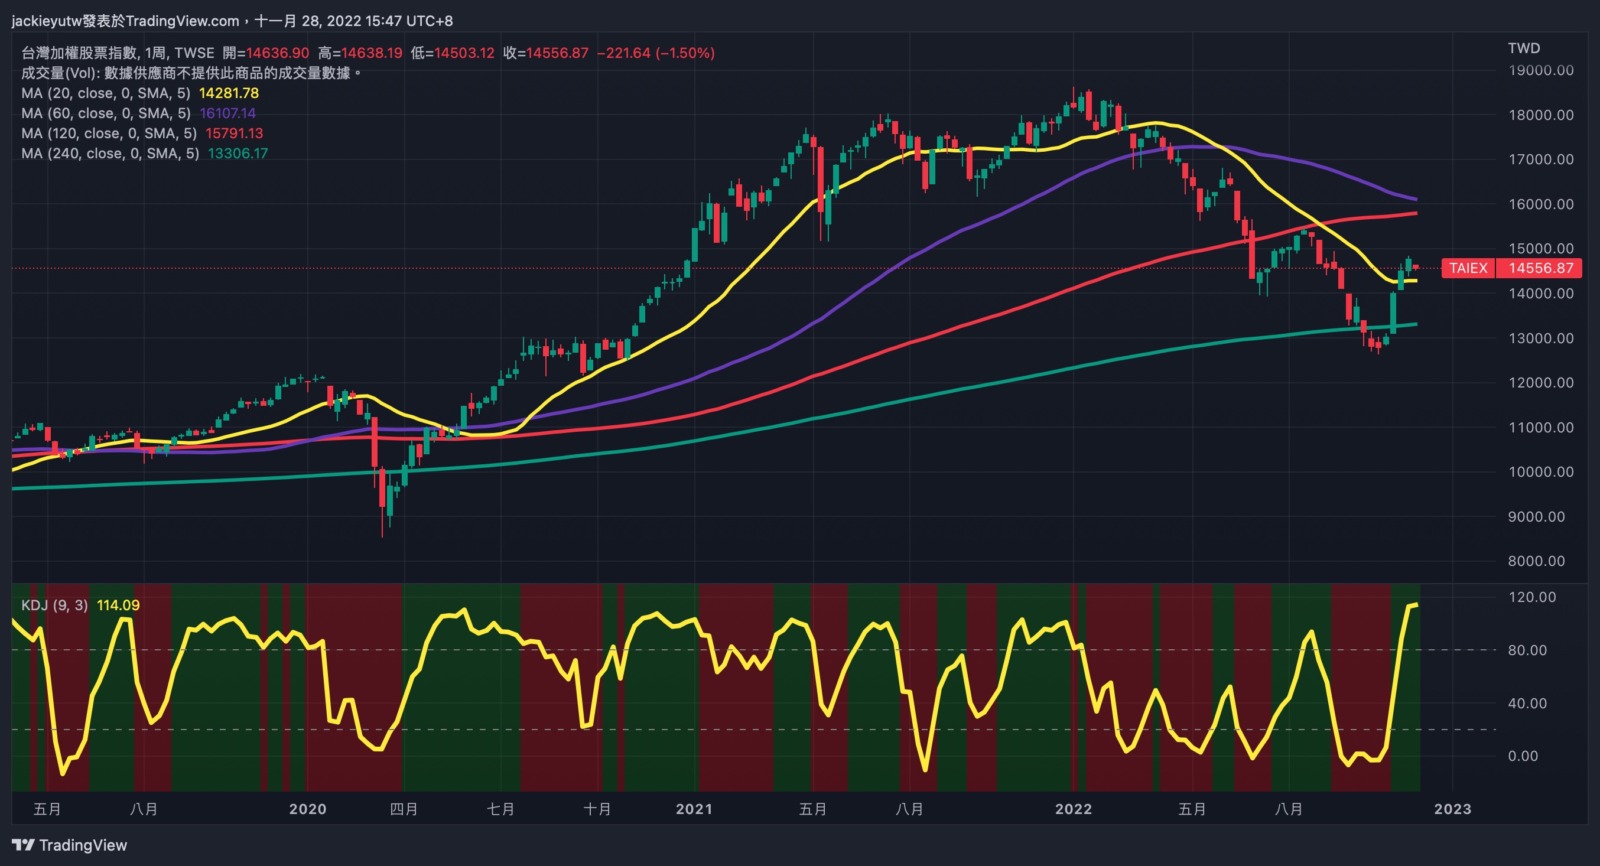Image resolution: width=1600 pixels, height=866 pixels.
Task: Select the MA 120 indicator legend
Action: (108, 133)
